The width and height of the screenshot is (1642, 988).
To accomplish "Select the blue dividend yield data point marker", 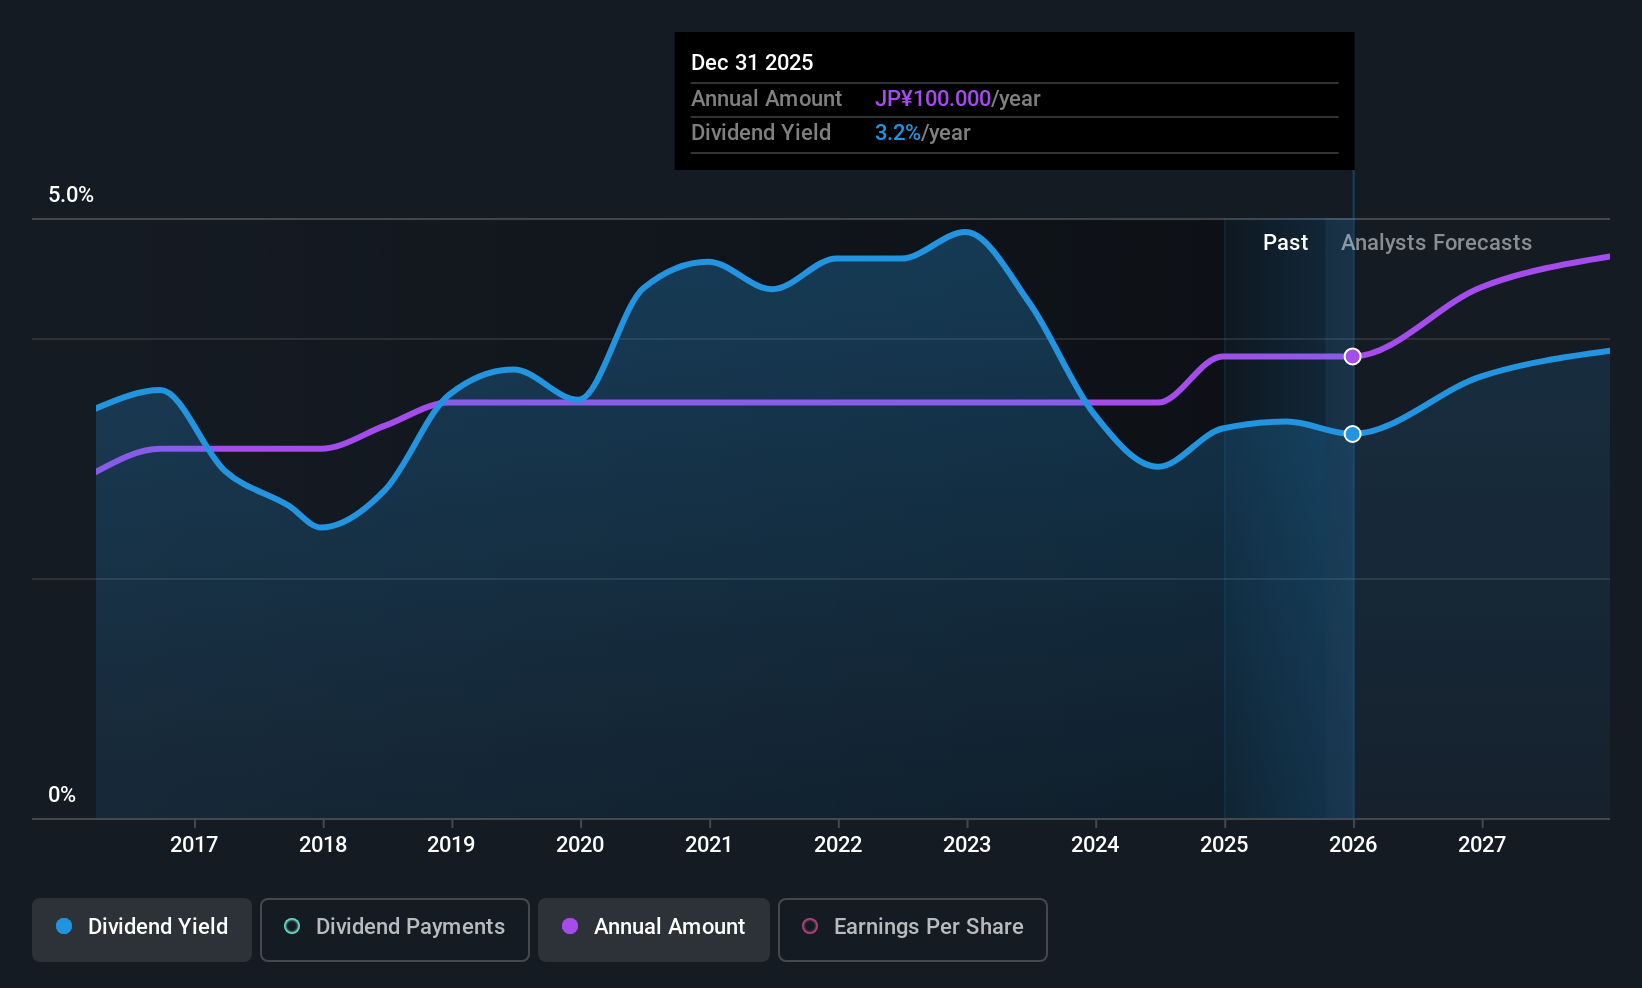I will point(1352,434).
